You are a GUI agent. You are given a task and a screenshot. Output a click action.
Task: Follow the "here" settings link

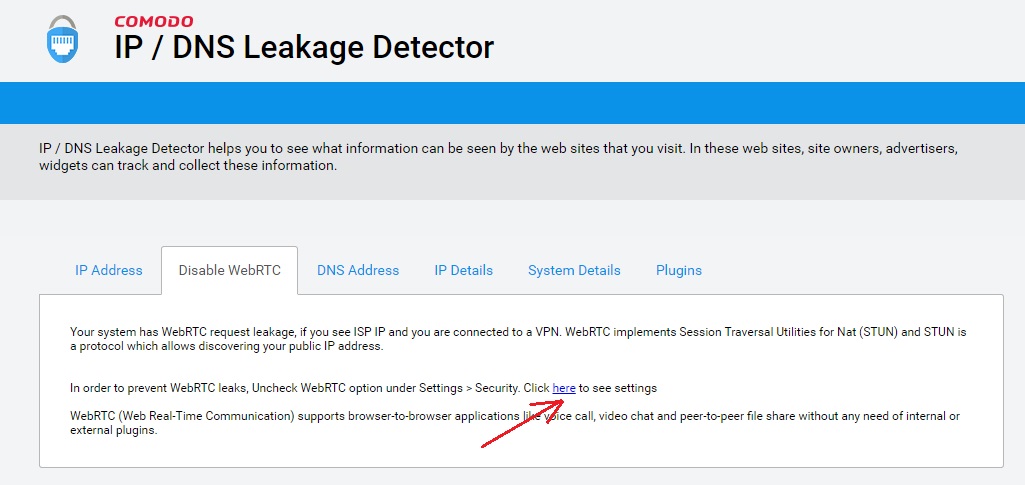point(564,388)
